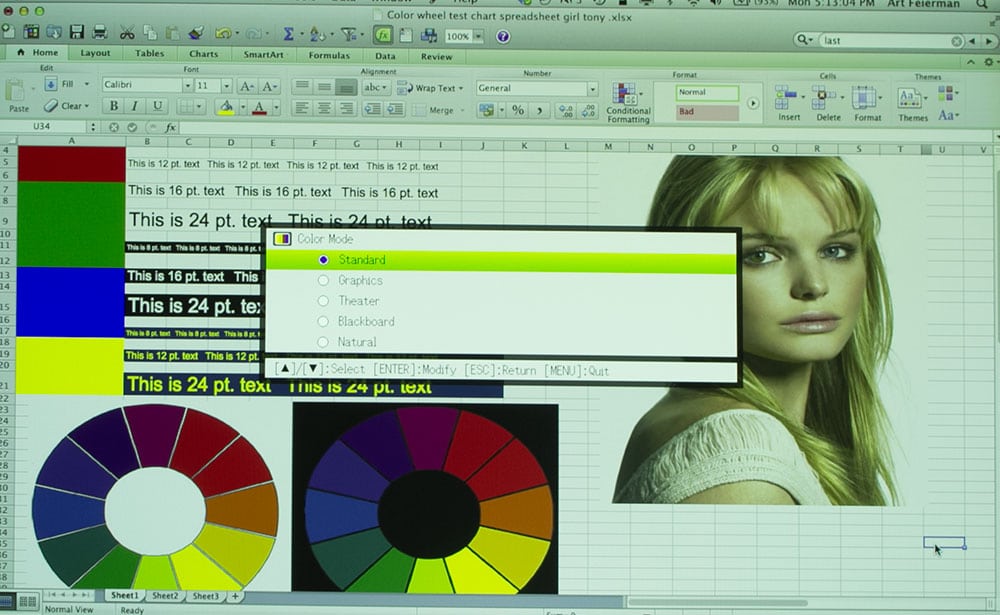Select the Standard color mode radio button
Image resolution: width=1000 pixels, height=615 pixels.
point(323,260)
